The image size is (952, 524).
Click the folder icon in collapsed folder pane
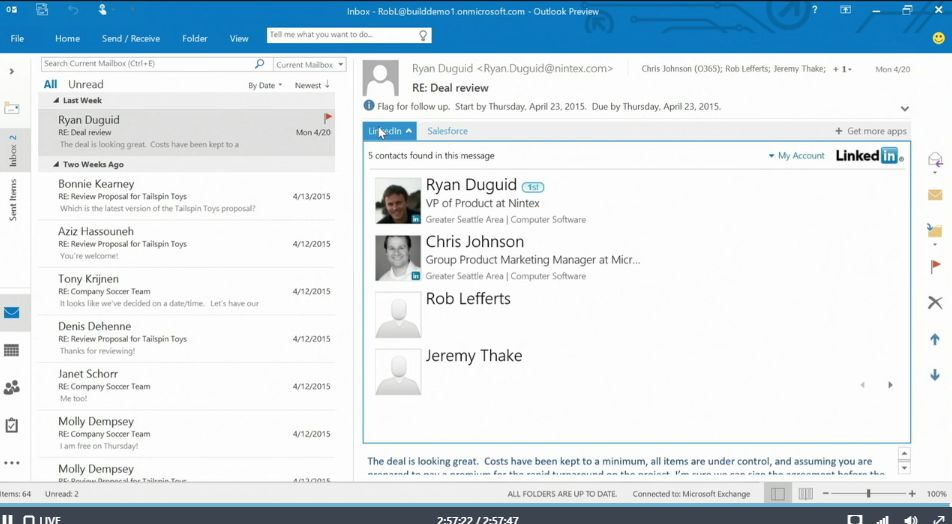pos(12,108)
